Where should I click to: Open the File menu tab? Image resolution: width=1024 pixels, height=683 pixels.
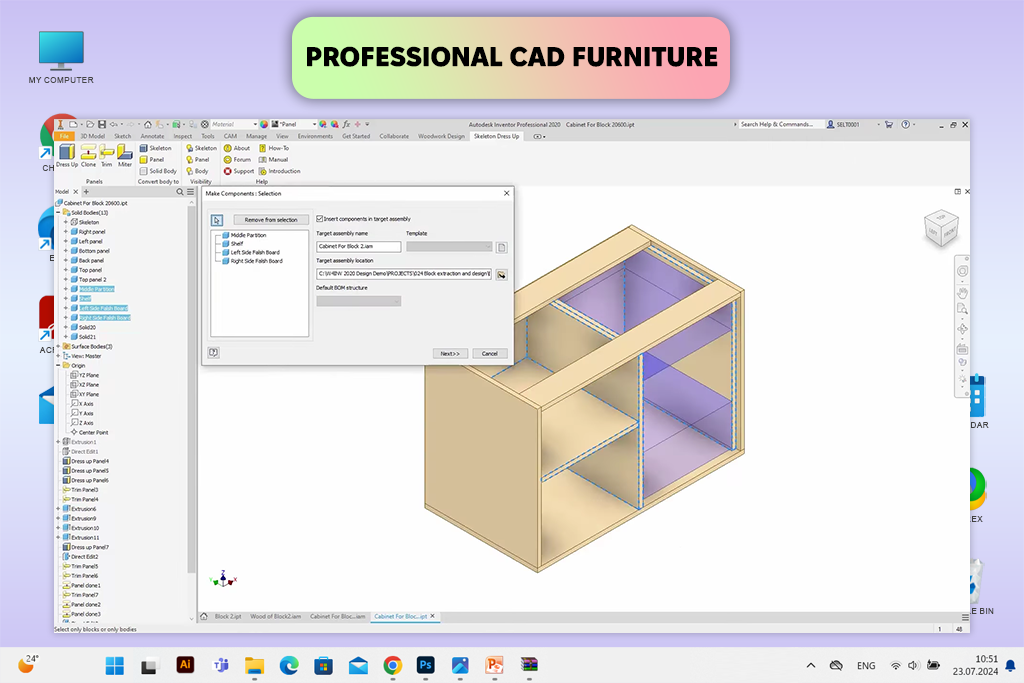64,136
